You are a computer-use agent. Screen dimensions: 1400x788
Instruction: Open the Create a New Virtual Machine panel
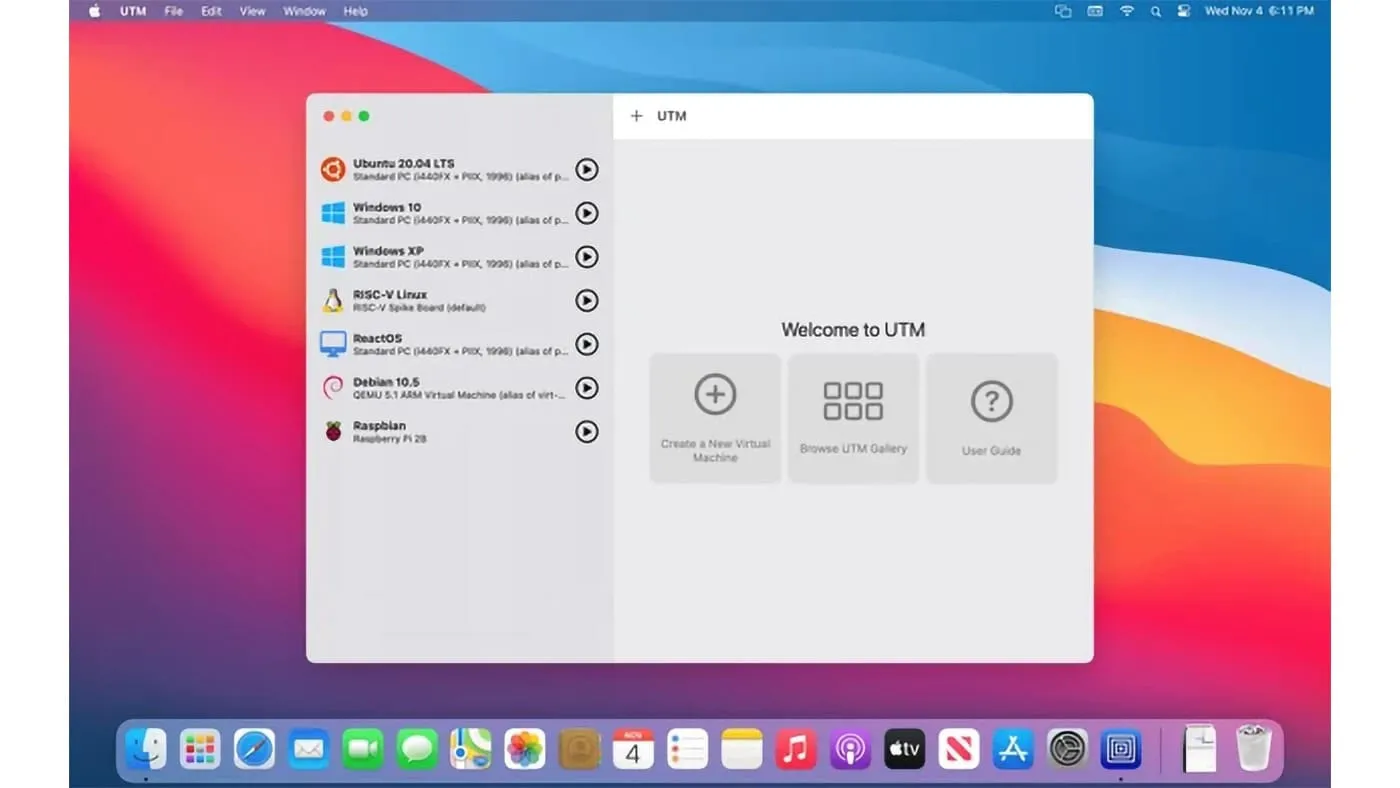click(x=715, y=417)
